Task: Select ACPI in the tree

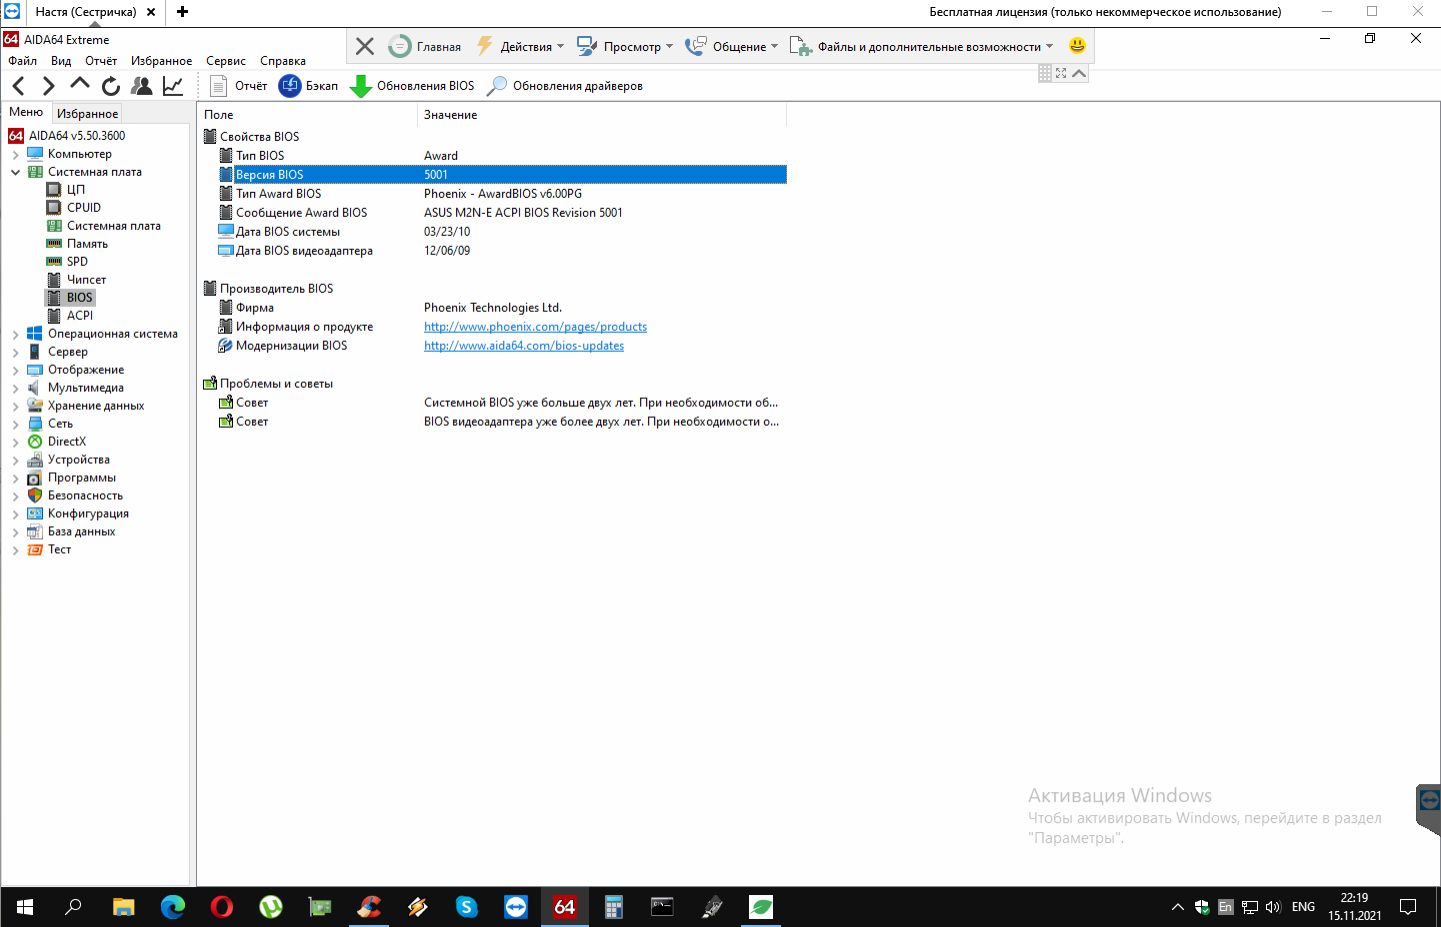Action: (x=80, y=316)
